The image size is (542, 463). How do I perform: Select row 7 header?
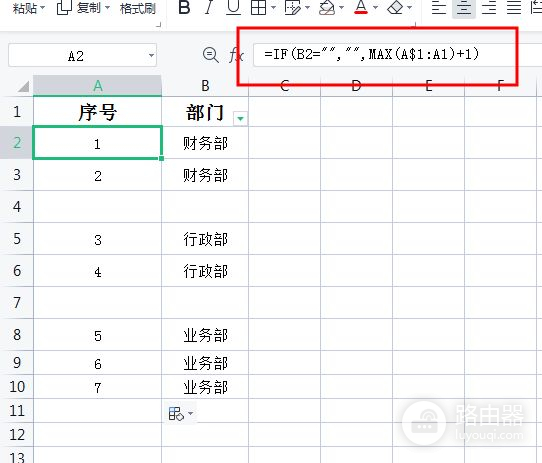17,303
